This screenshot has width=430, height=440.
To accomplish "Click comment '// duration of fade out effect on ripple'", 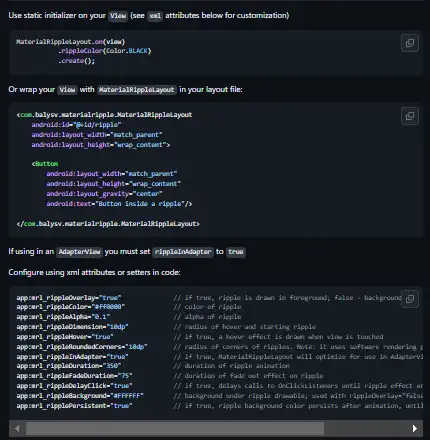I will tap(248, 376).
